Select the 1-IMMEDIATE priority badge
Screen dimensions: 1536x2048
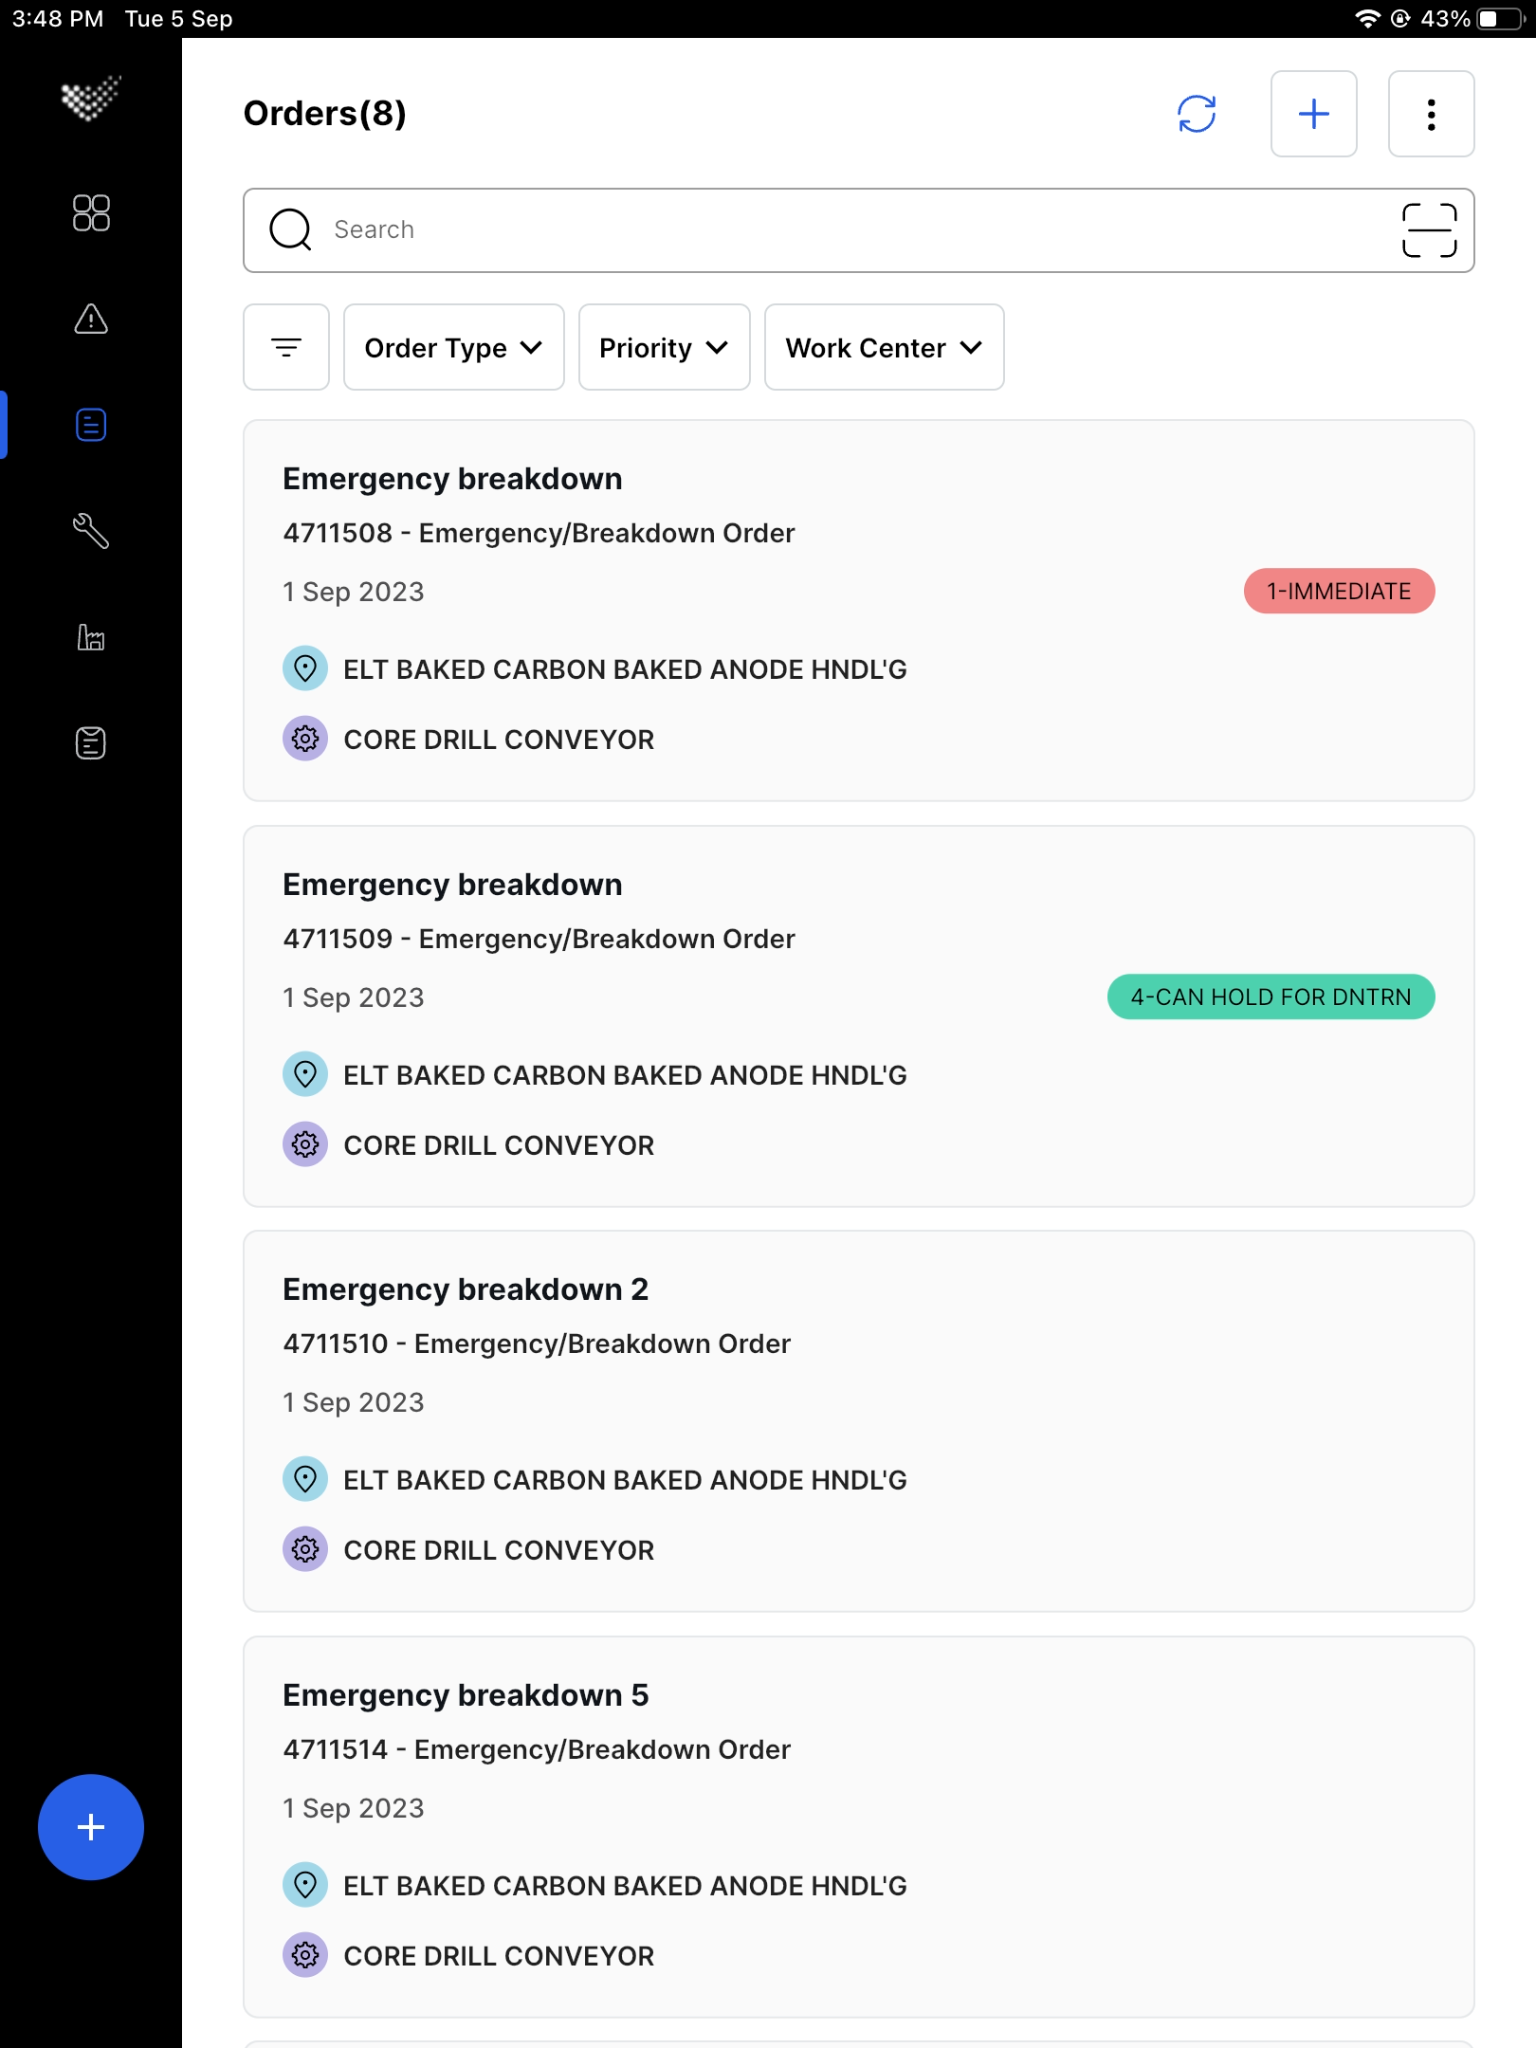[x=1339, y=591]
